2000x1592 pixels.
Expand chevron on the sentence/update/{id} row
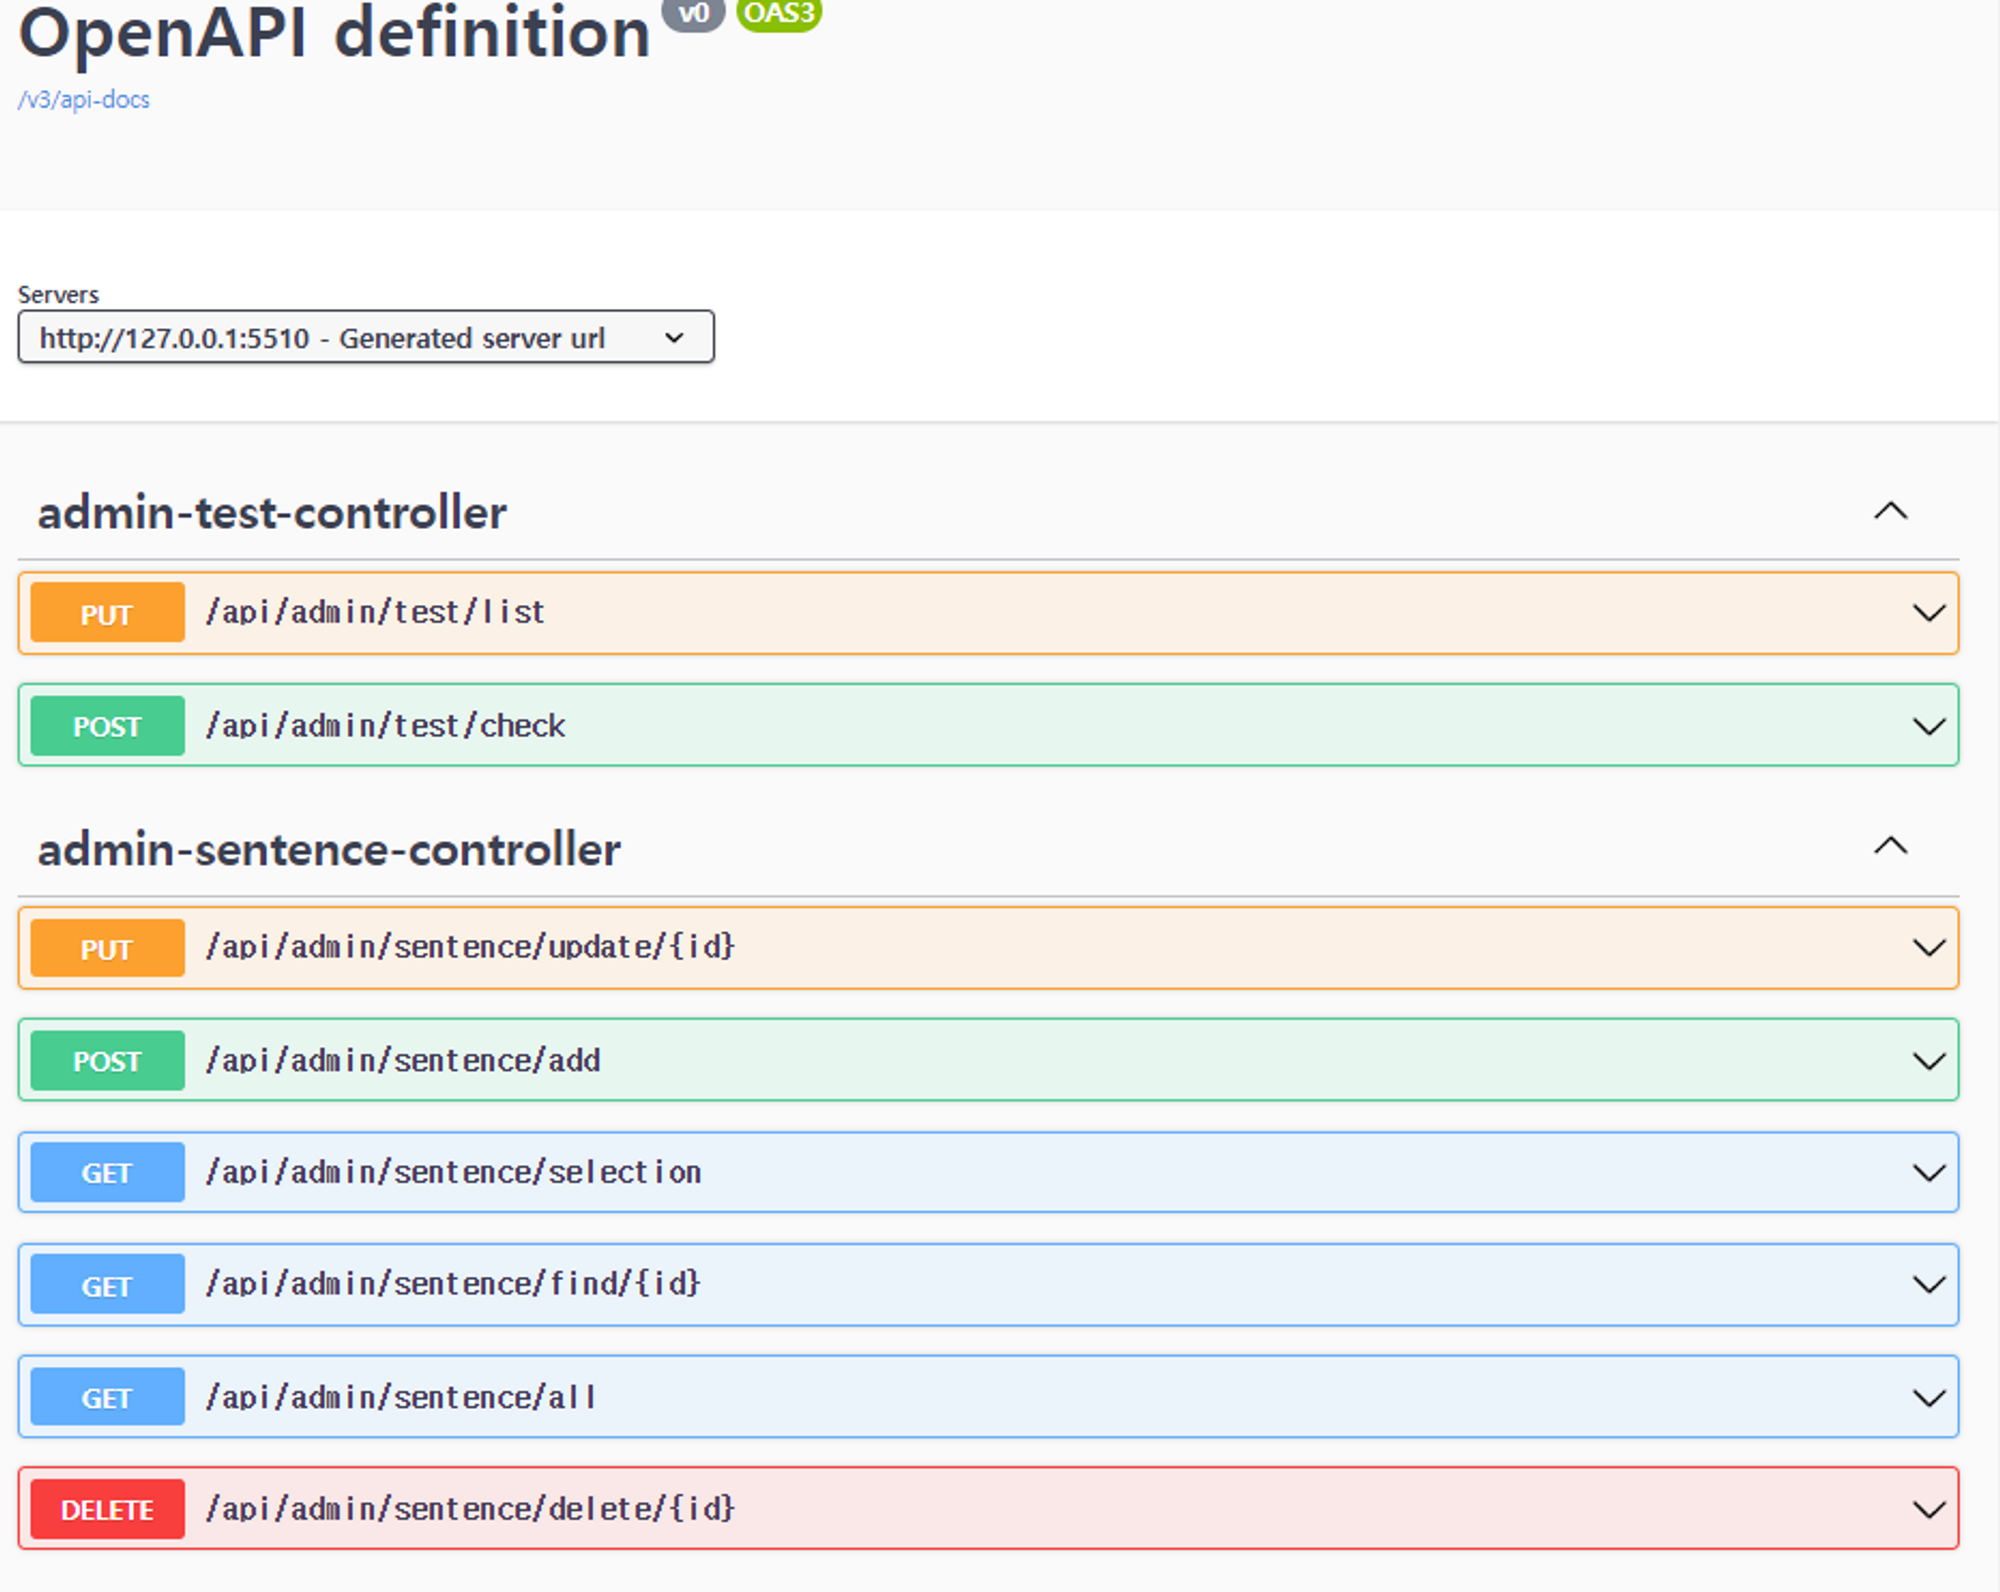pyautogui.click(x=1928, y=948)
